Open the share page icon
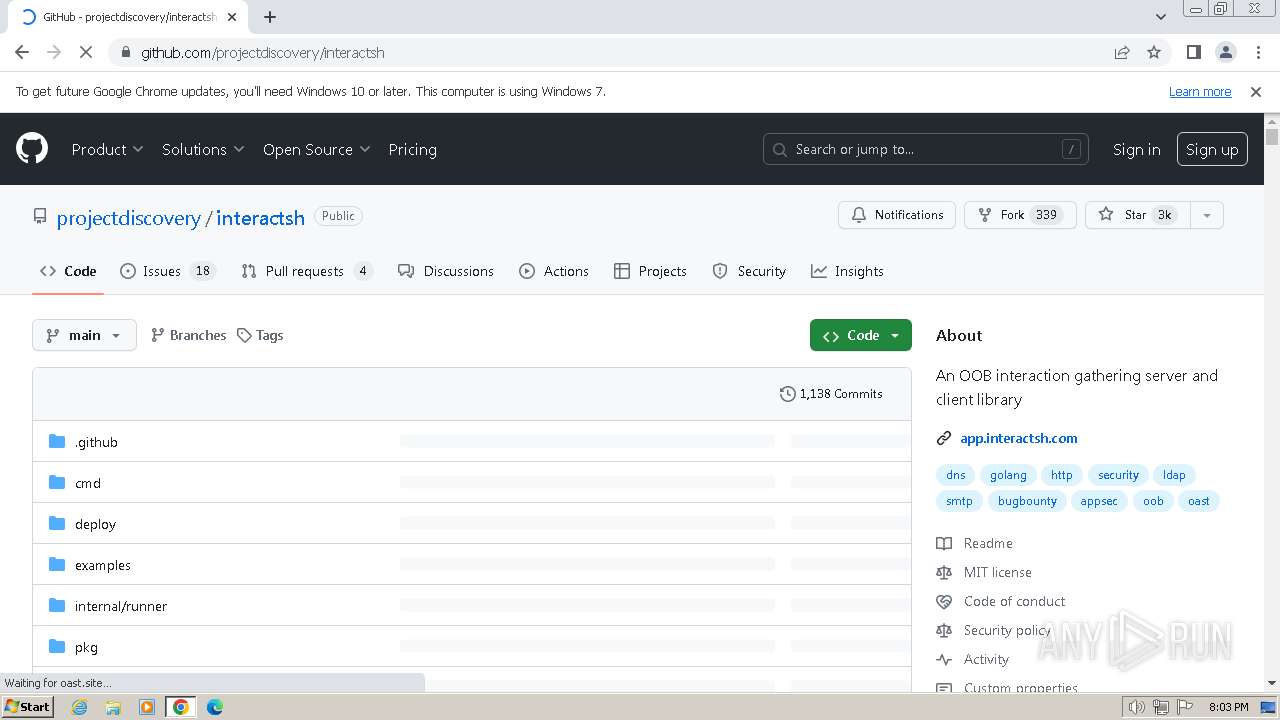The image size is (1280, 720). [1122, 52]
